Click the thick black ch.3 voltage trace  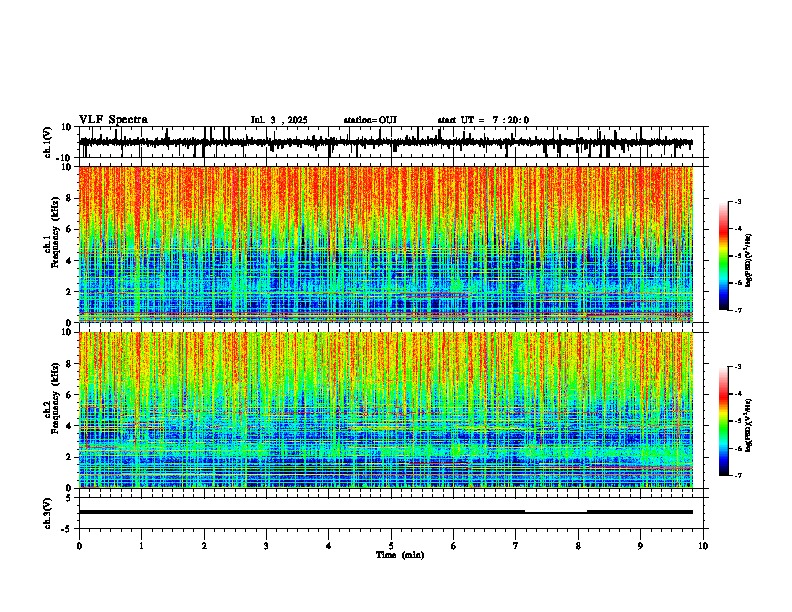pyautogui.click(x=302, y=512)
